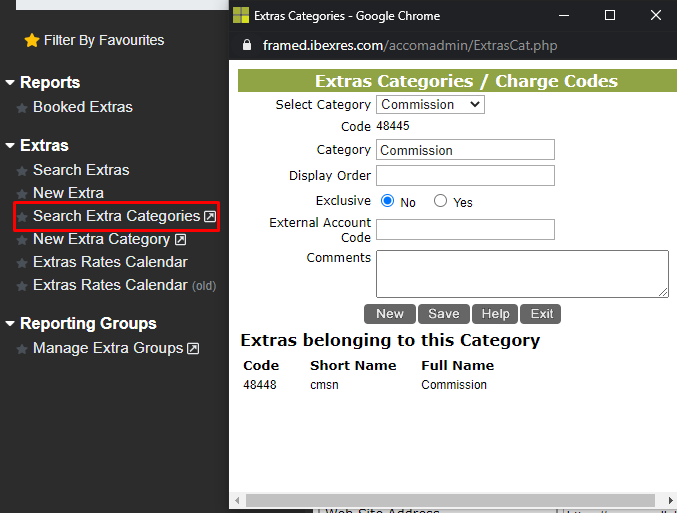Star icon beside New Extra

pos(22,194)
